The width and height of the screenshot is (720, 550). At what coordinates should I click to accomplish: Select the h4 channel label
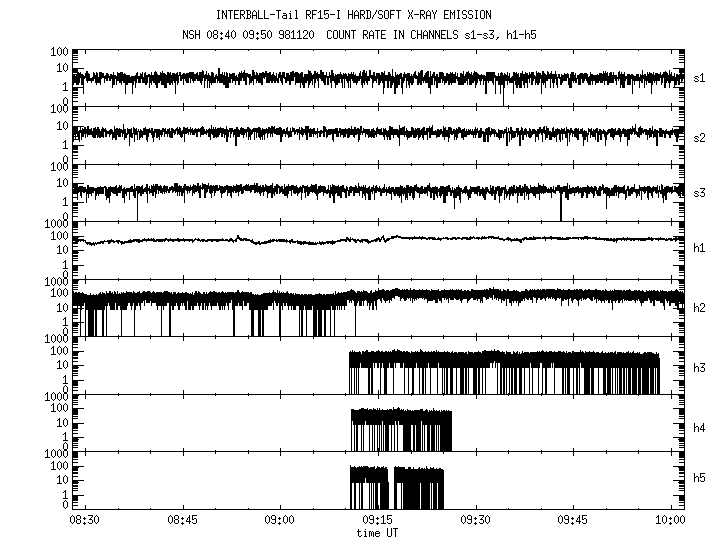[699, 428]
